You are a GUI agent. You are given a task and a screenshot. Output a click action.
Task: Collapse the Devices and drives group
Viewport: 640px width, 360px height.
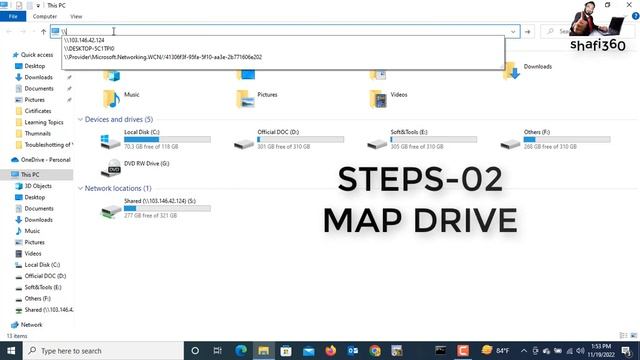coord(80,119)
